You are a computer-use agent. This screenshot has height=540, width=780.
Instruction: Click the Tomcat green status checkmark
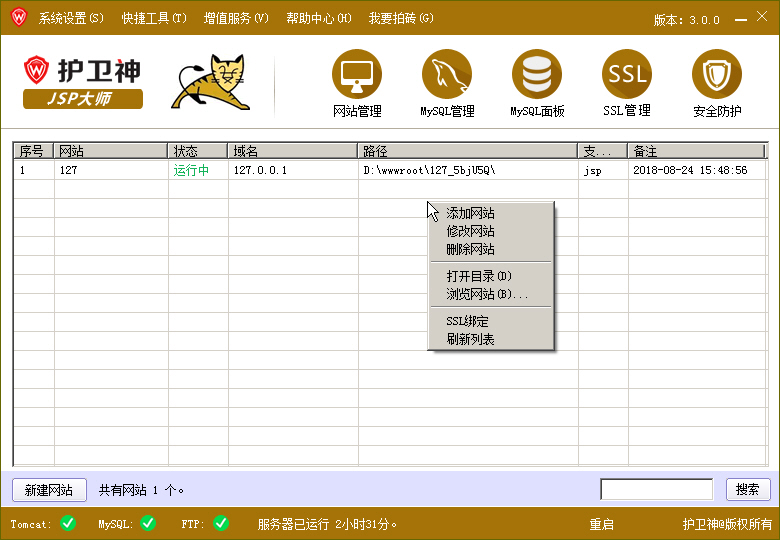click(x=68, y=523)
